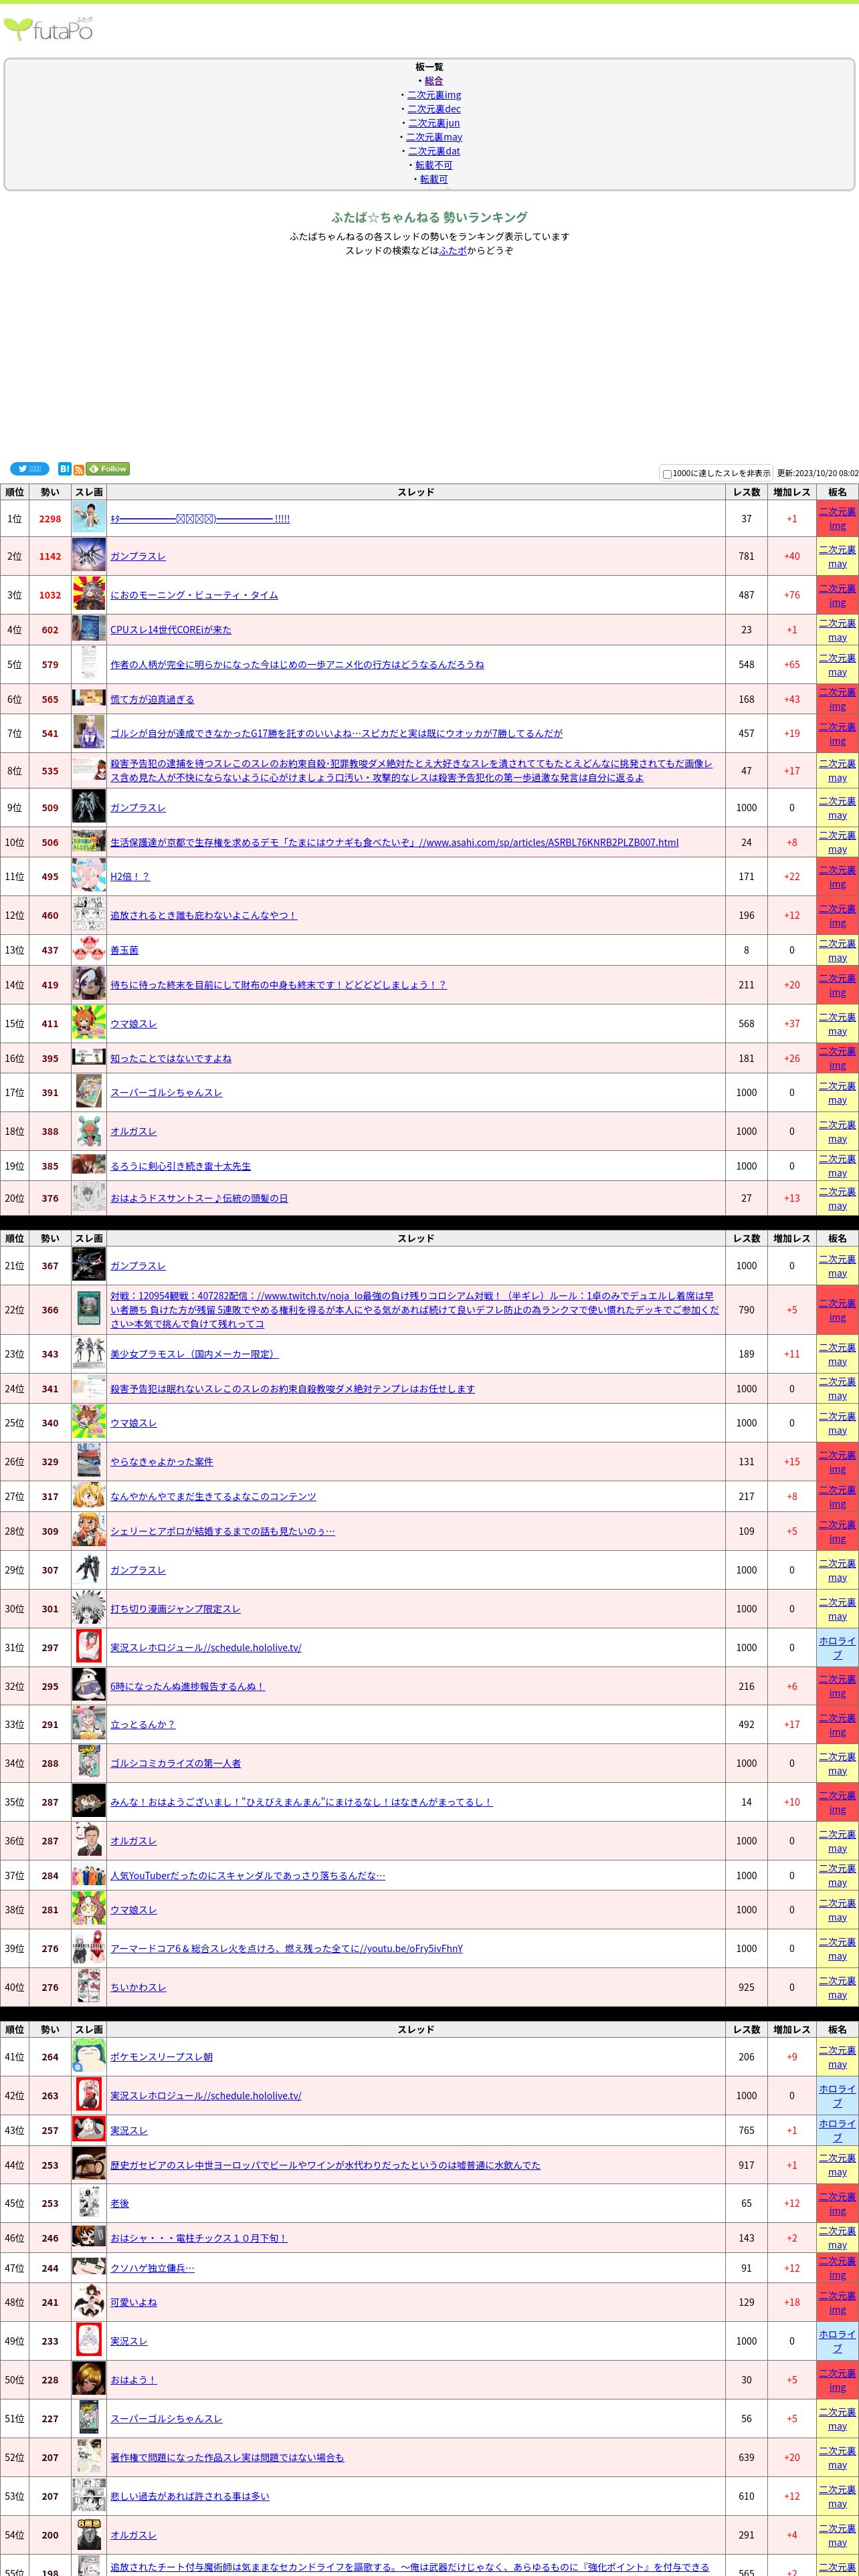Open thread CPUスレ14世代COREiが来た
Screen dimensions: 859x2576
[x=170, y=630]
